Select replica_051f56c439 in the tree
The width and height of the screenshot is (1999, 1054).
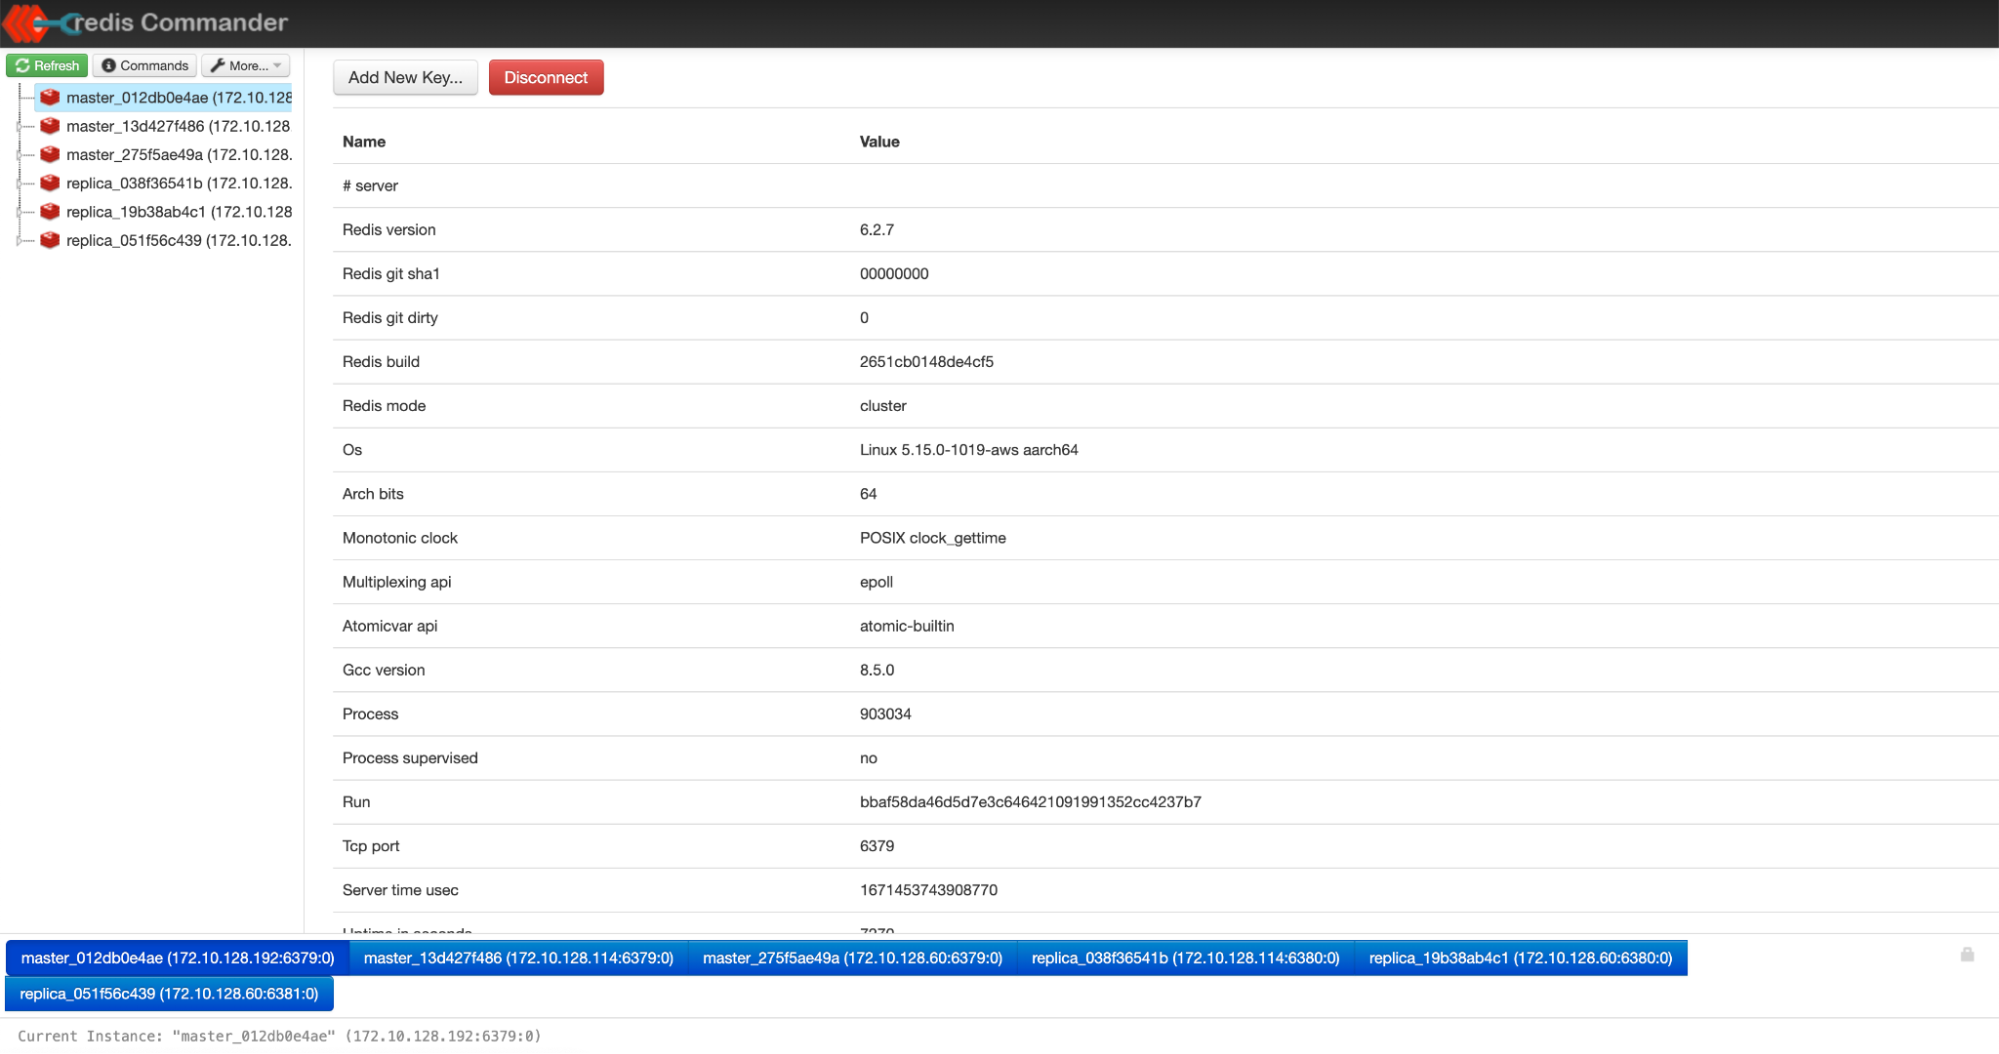click(x=179, y=240)
